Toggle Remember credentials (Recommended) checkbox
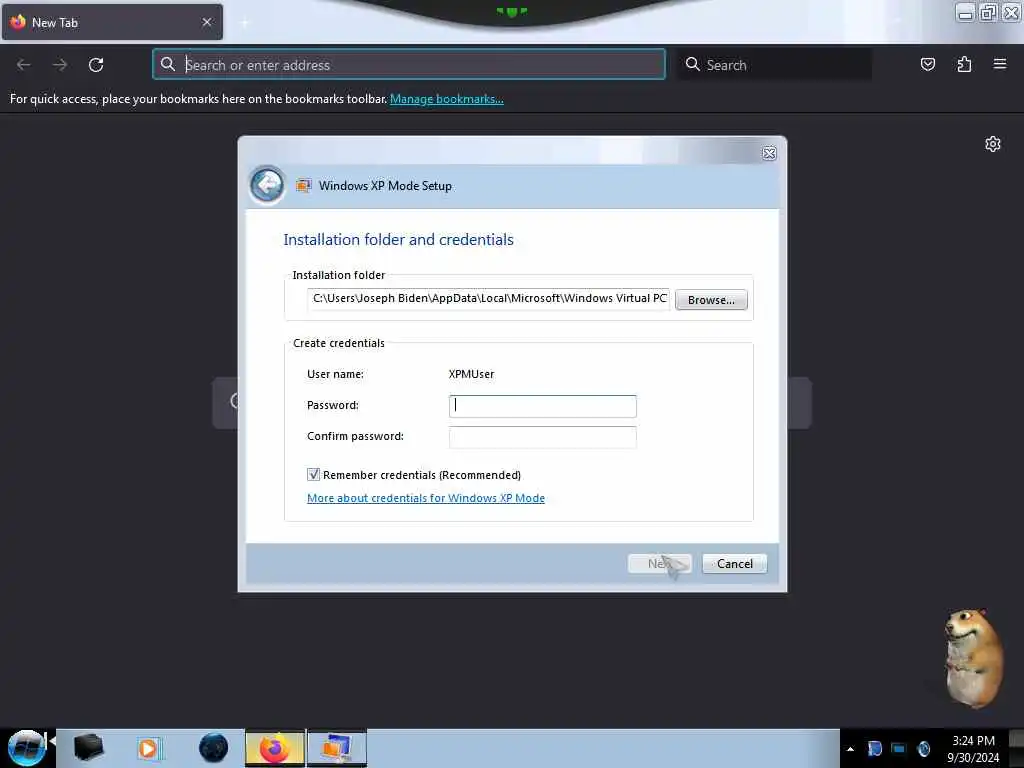 pos(313,474)
